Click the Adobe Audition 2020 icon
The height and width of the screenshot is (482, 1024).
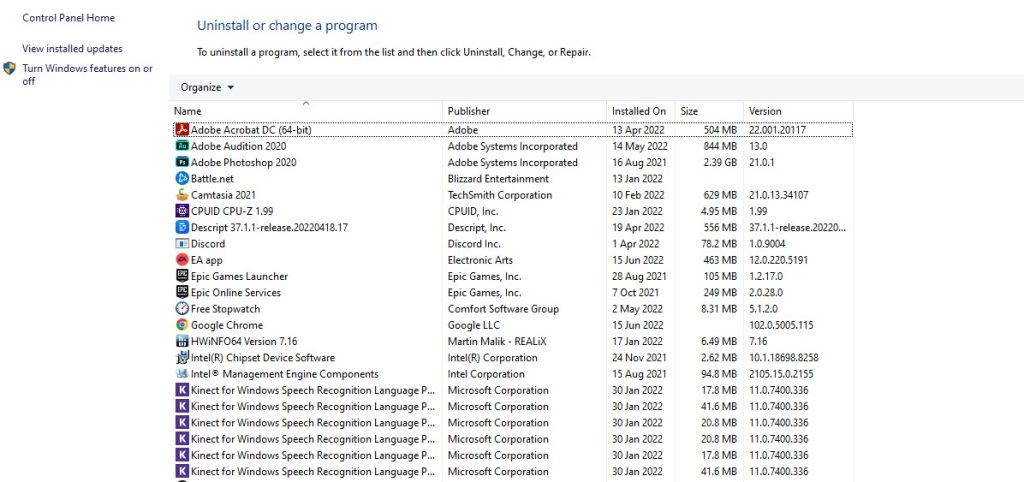pyautogui.click(x=182, y=146)
